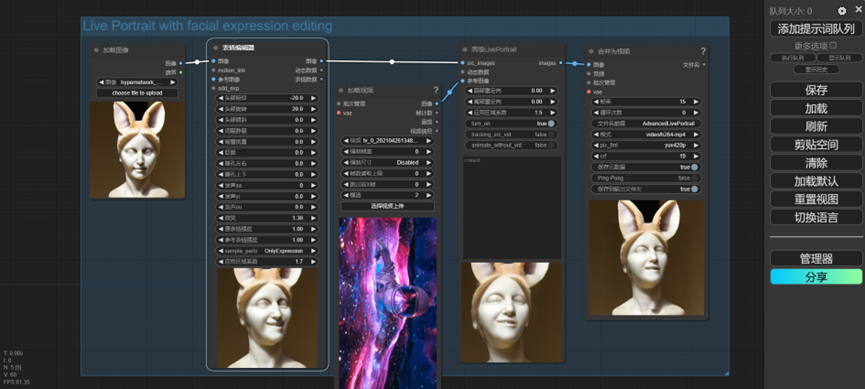Click the 添加提示词队列 queue prompt button

coord(816,29)
